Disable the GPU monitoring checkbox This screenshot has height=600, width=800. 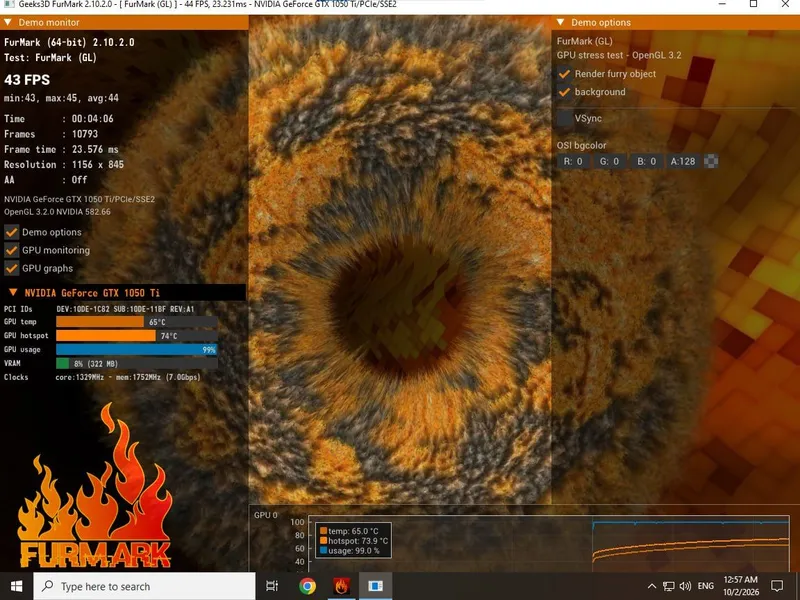click(x=12, y=250)
